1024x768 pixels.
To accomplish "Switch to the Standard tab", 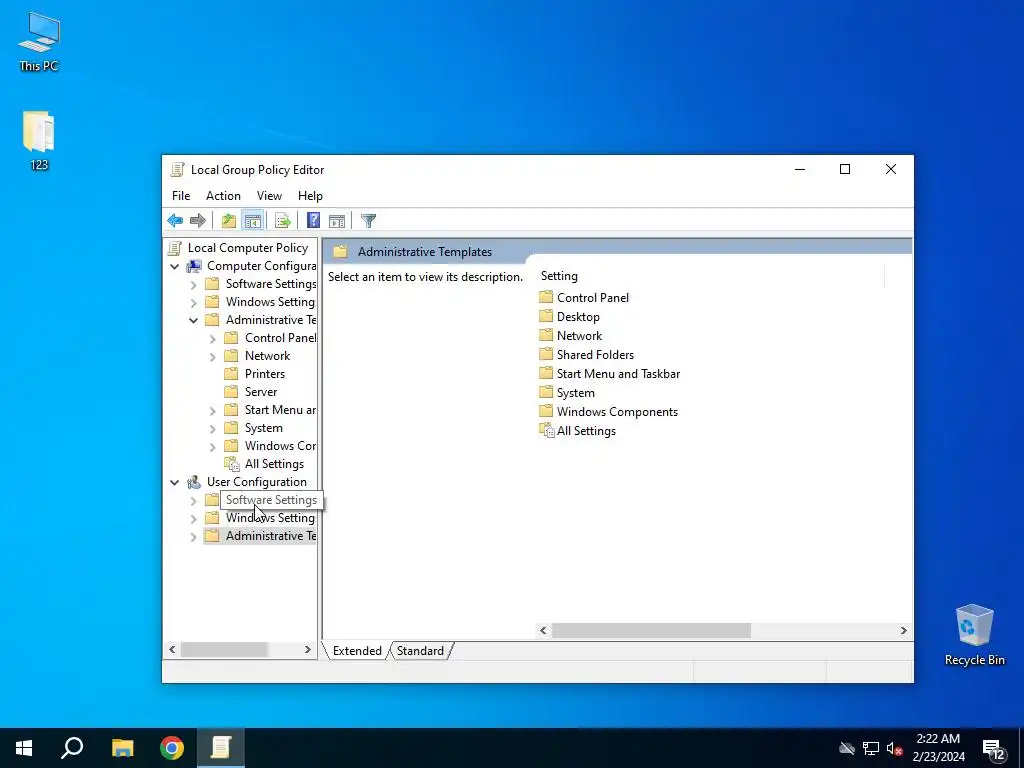I will [x=420, y=651].
